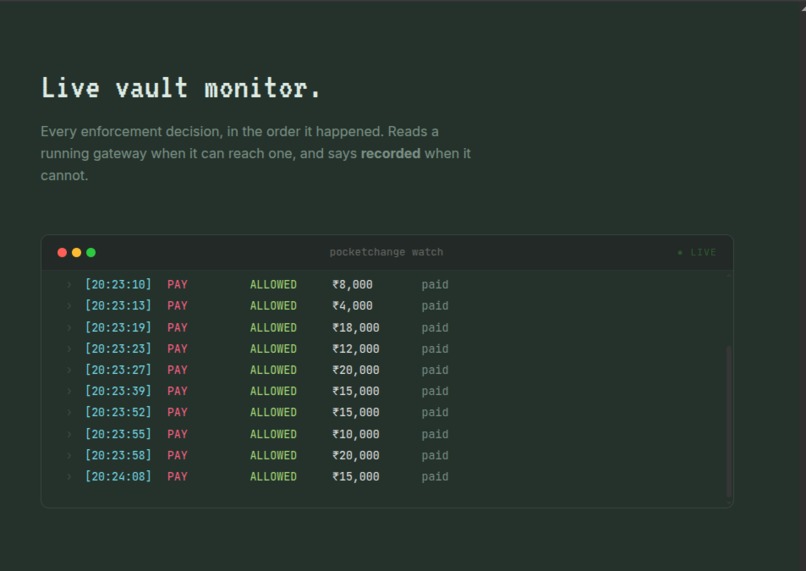The height and width of the screenshot is (571, 806).
Task: Click ALLOWED in the 20:24:08 row
Action: coord(273,476)
